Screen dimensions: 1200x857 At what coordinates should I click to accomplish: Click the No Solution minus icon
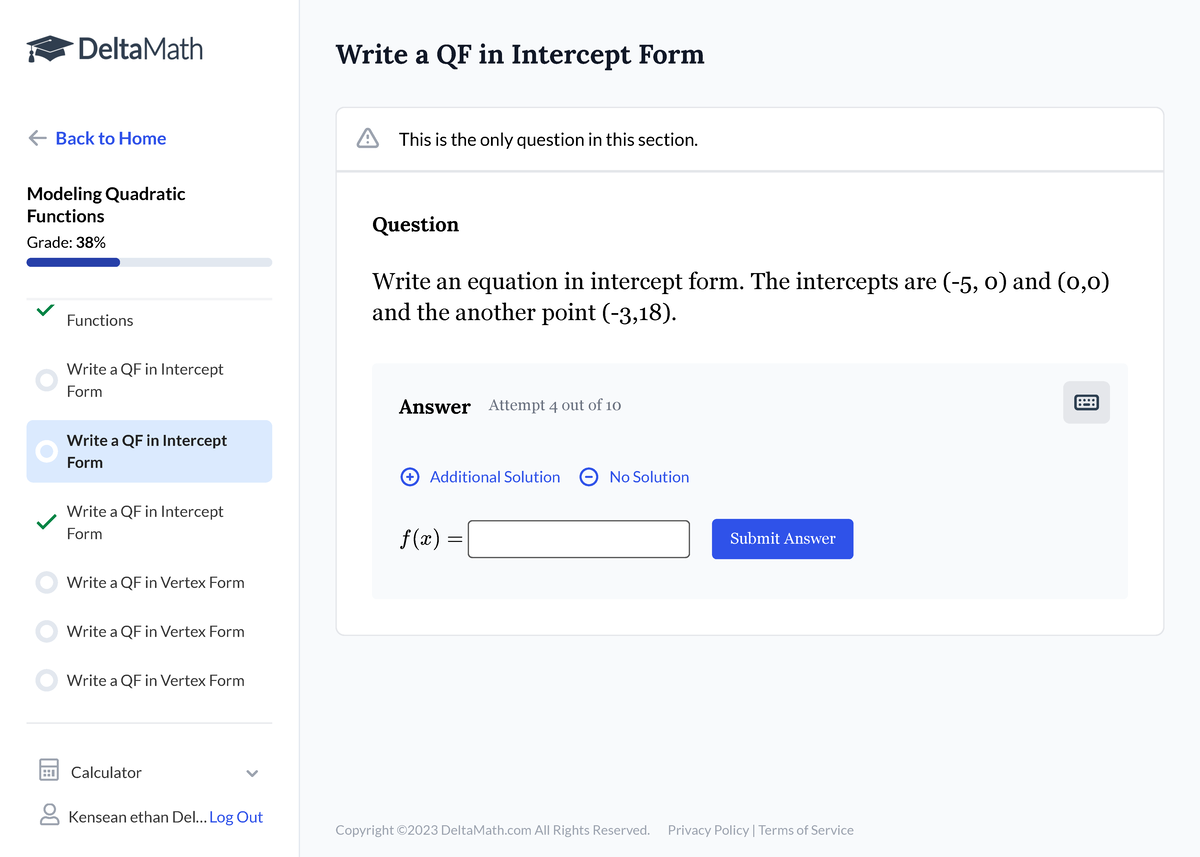pyautogui.click(x=589, y=477)
